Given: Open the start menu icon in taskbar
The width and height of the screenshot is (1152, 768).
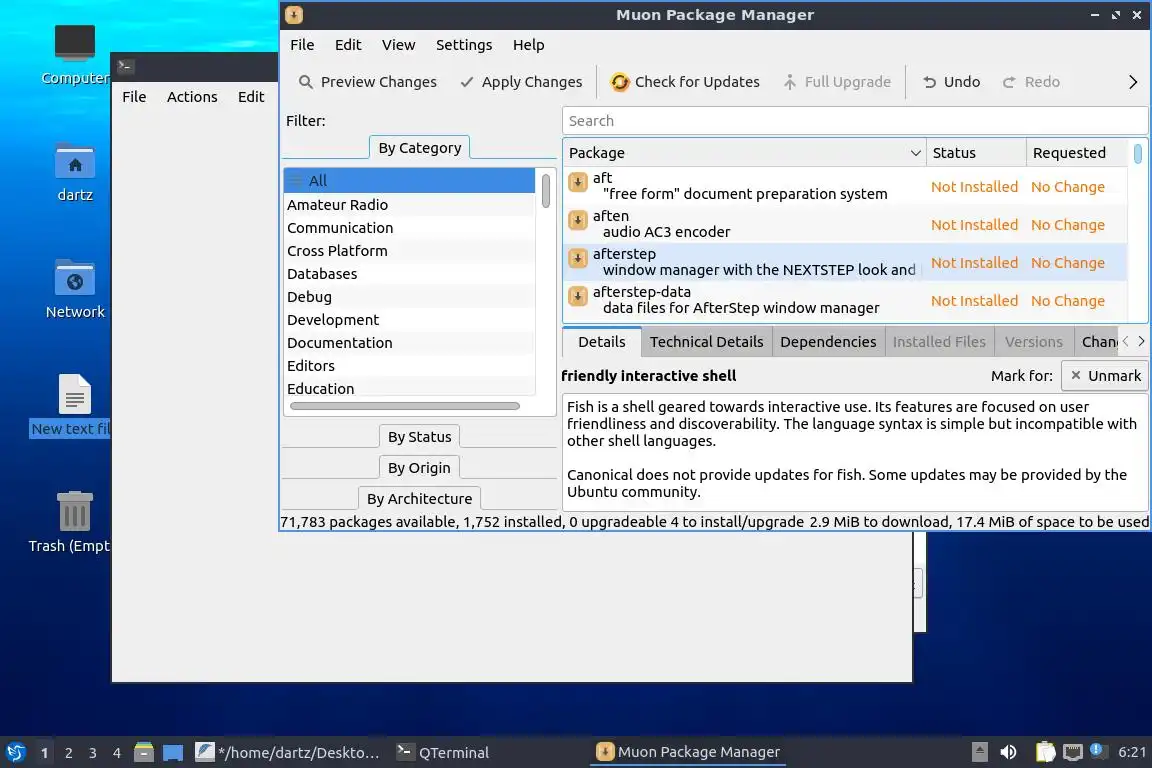Looking at the screenshot, I should (15, 753).
